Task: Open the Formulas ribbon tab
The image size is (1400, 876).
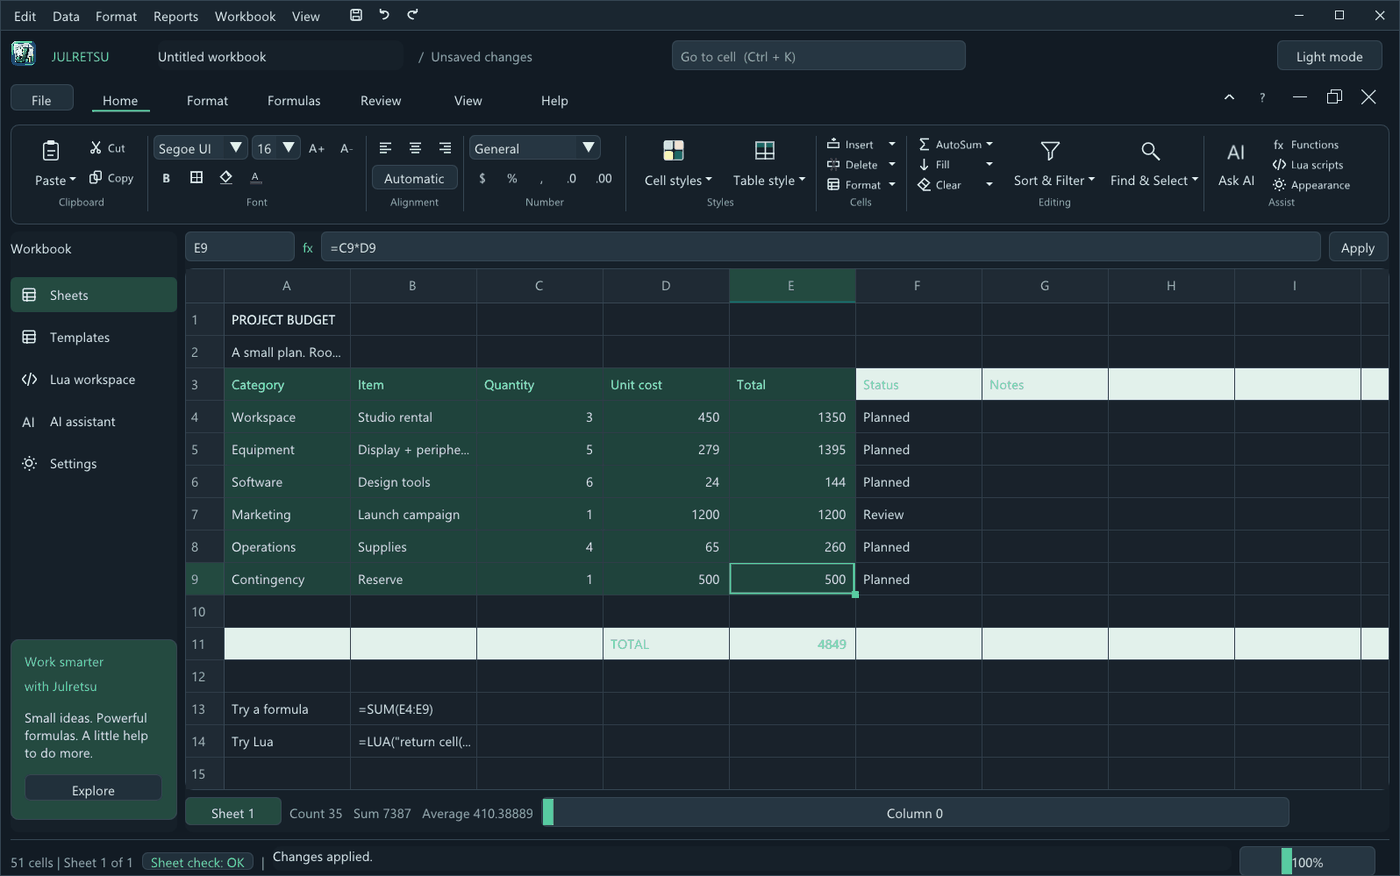Action: (x=294, y=101)
